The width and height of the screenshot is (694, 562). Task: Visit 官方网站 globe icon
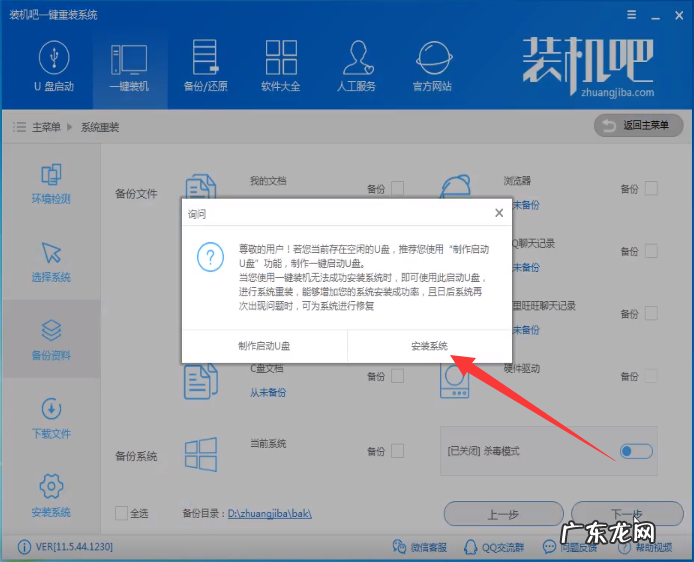(434, 58)
